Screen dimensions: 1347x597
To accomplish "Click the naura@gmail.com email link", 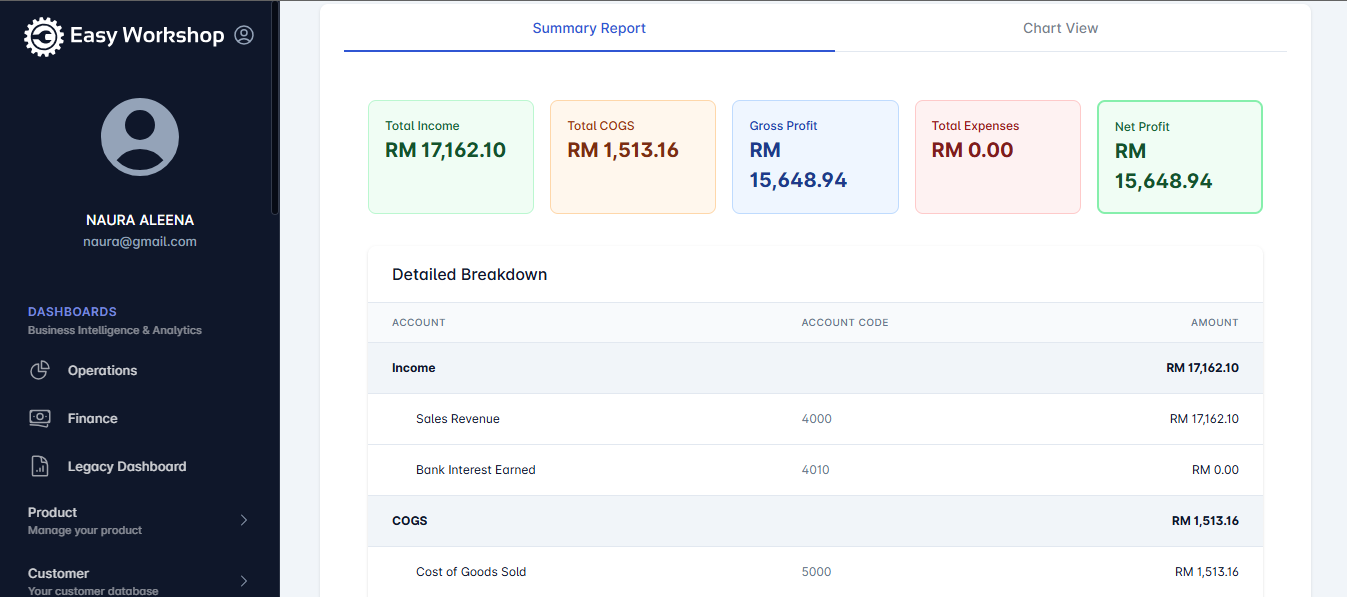I will click(x=139, y=241).
